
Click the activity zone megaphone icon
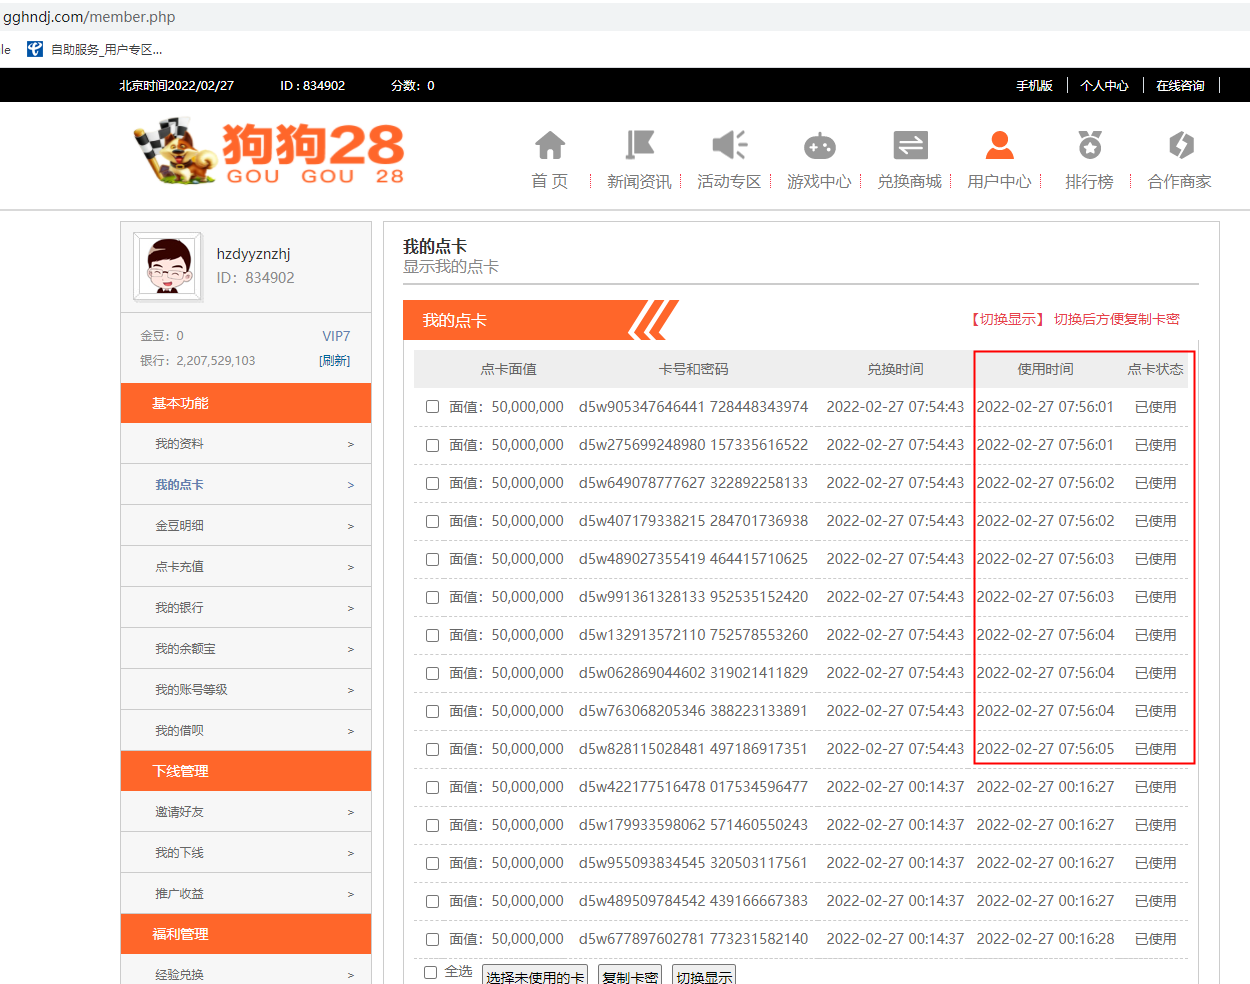point(729,146)
